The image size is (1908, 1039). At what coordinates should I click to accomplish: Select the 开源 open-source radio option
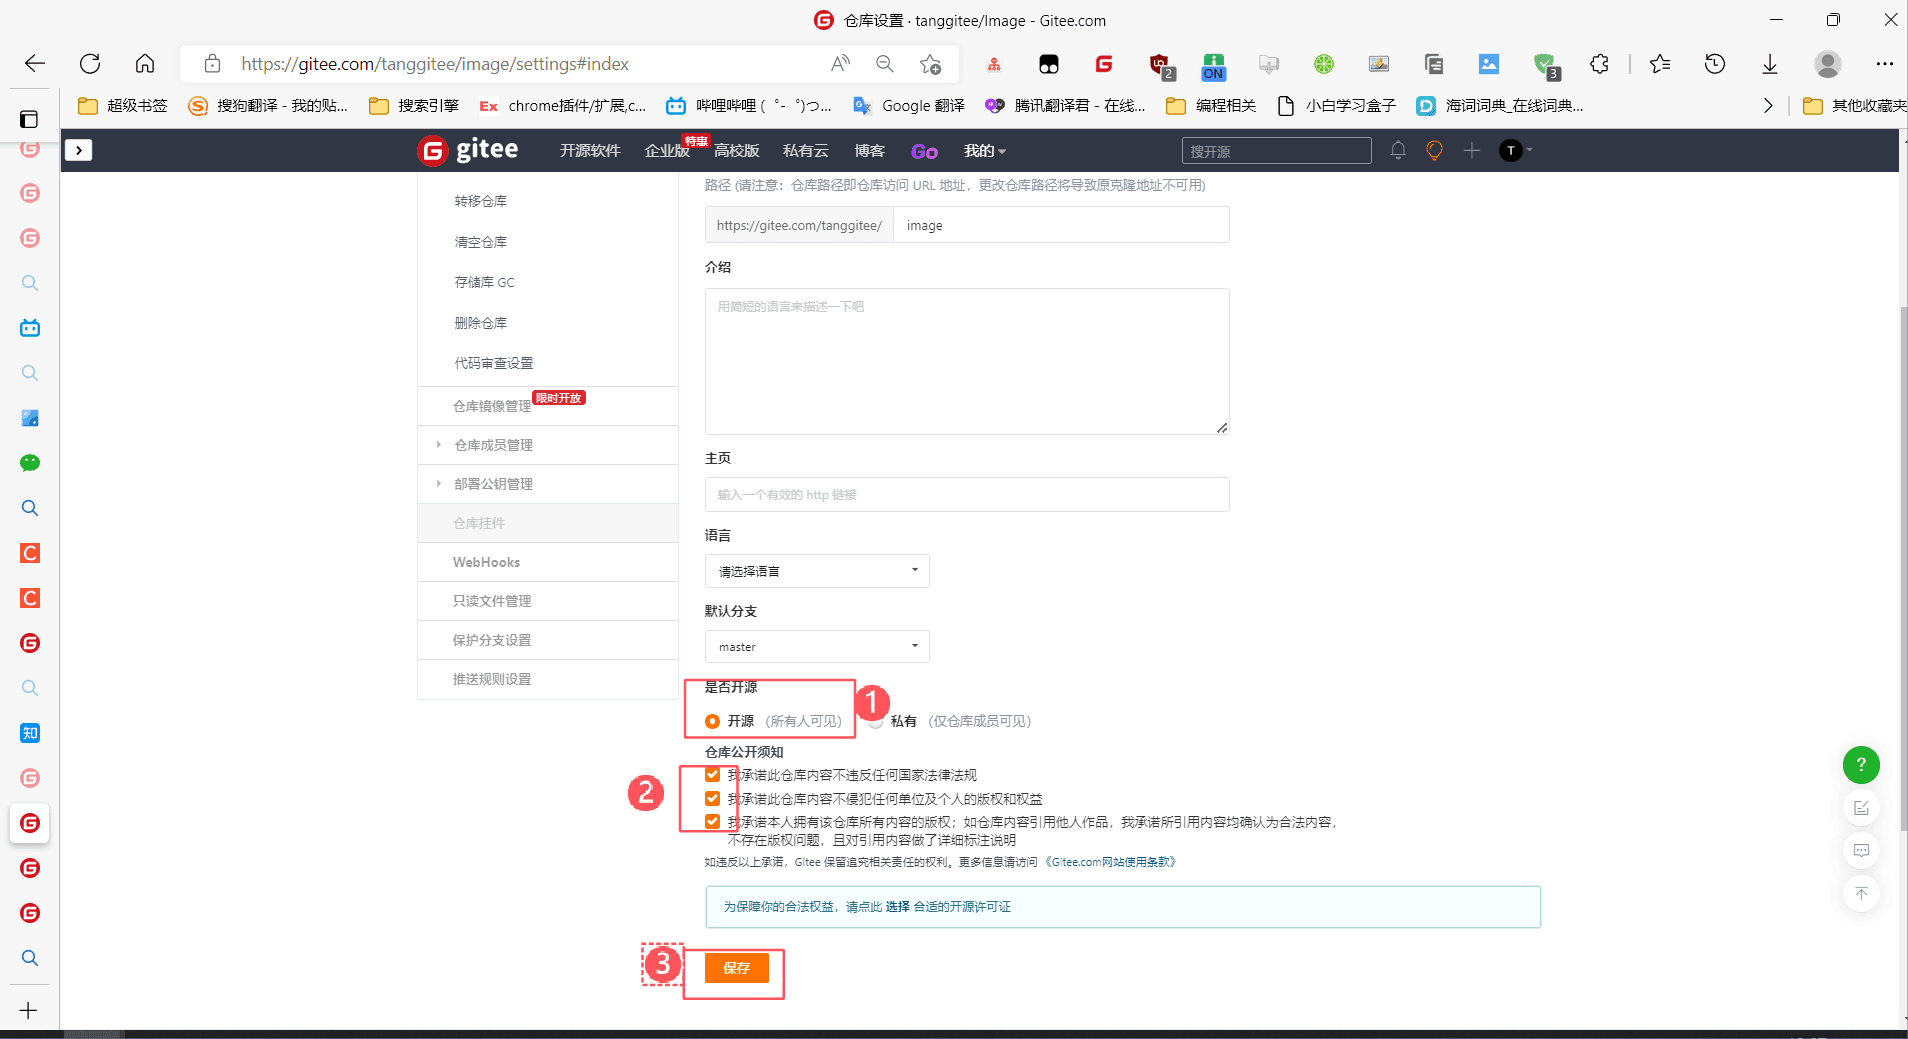click(x=713, y=721)
